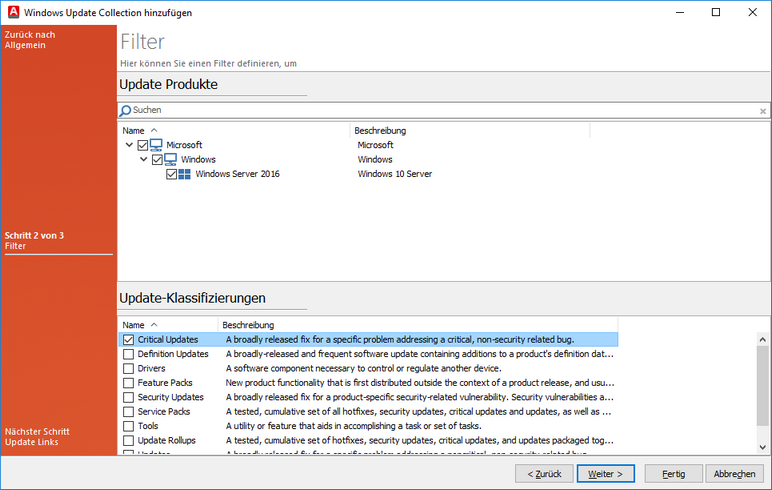Clear the search field with the x icon
The height and width of the screenshot is (490, 772).
click(763, 111)
